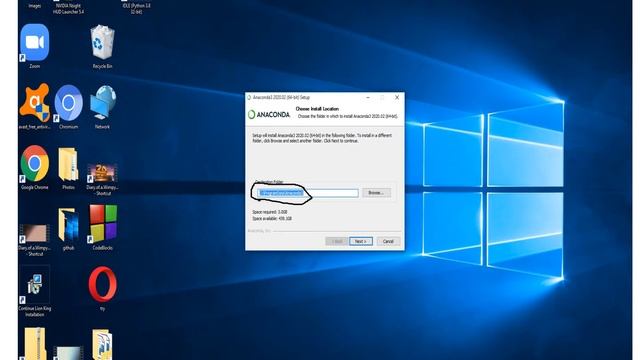Select the Avast free antivirus icon
640x360 pixels.
35,103
